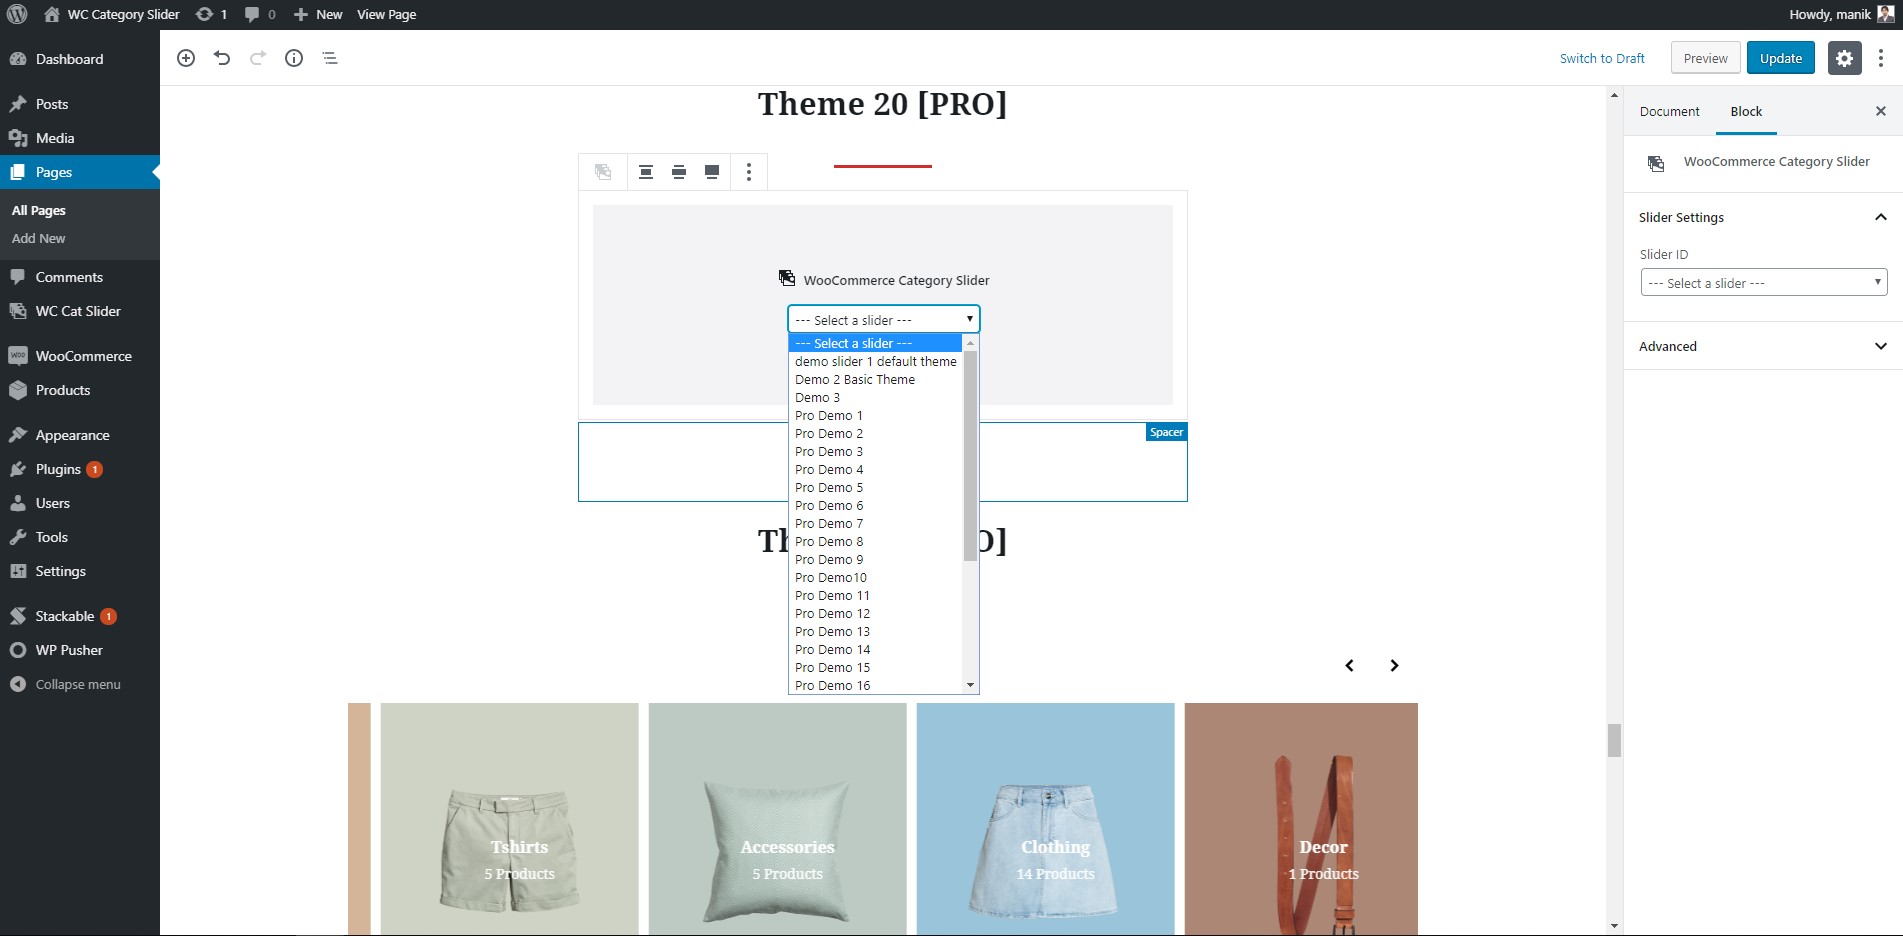Open the block navigation list icon
The width and height of the screenshot is (1903, 936).
pyautogui.click(x=330, y=58)
